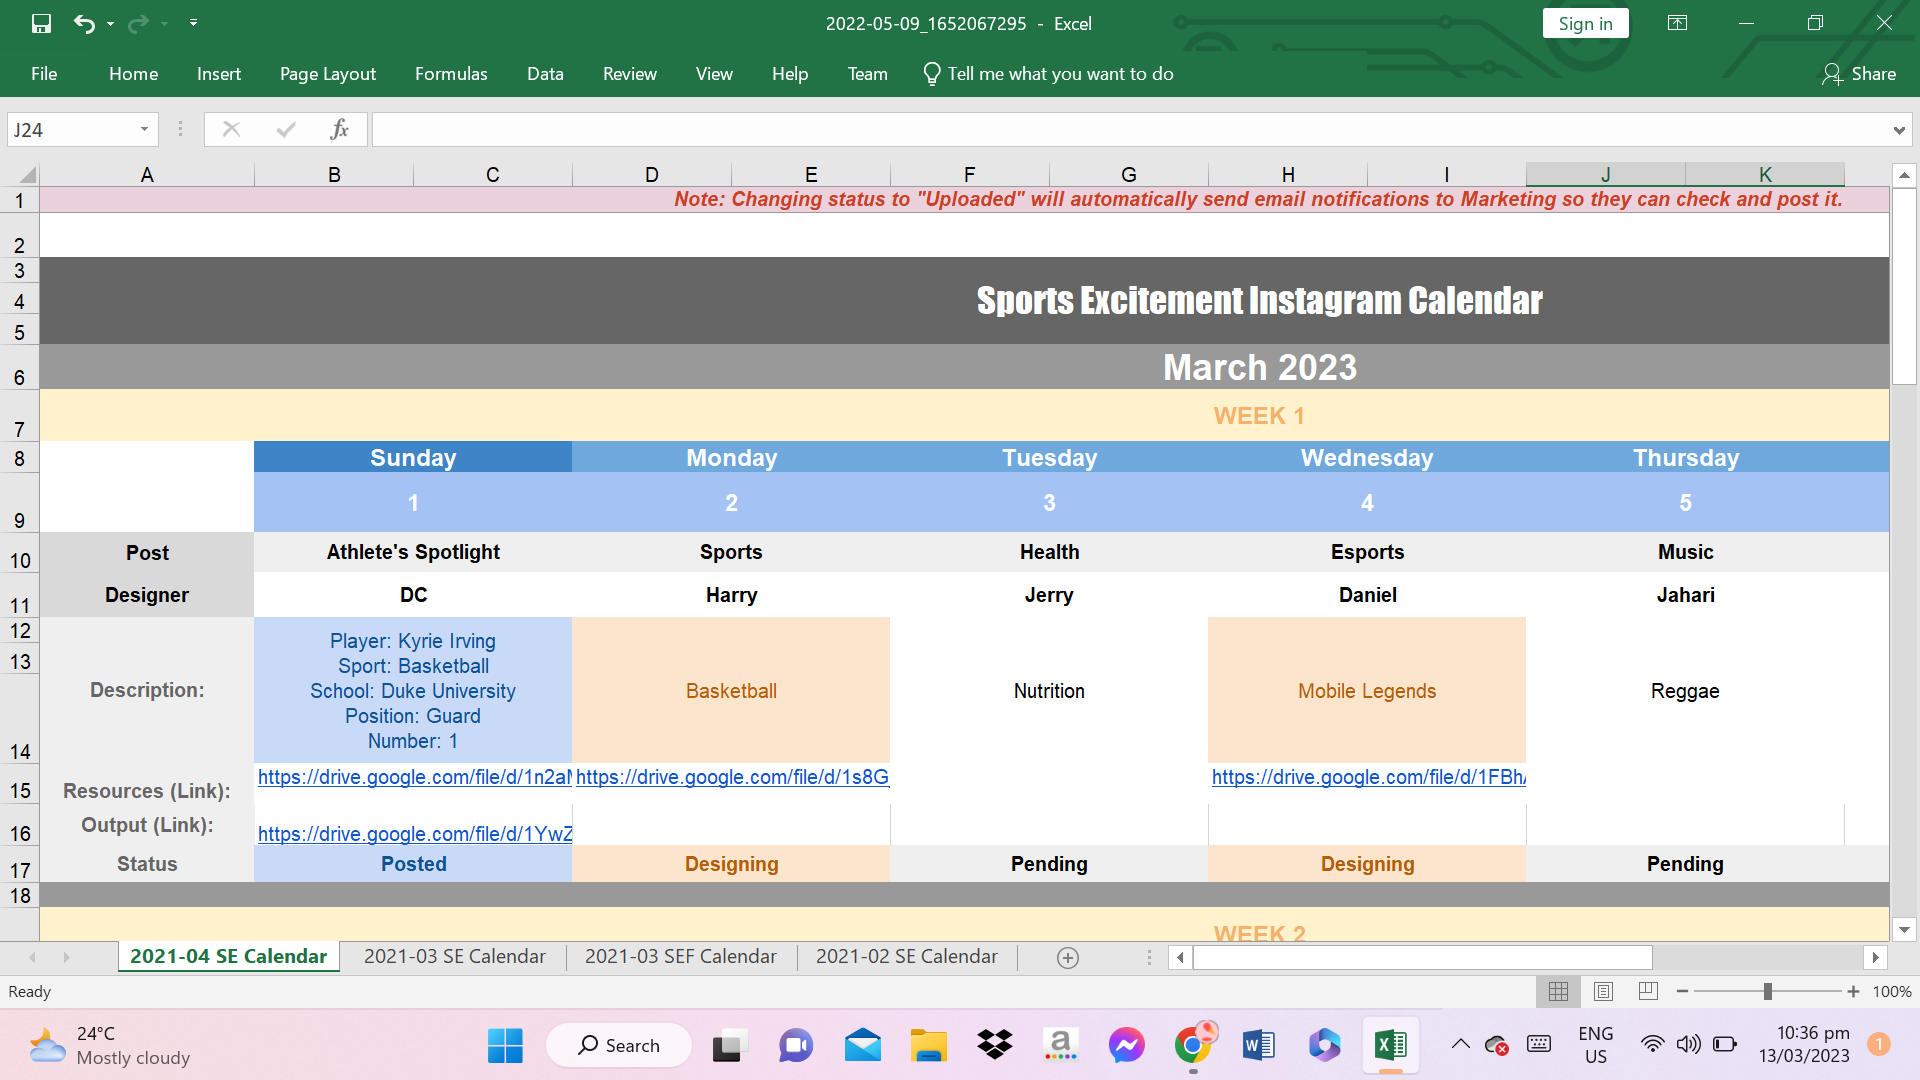Click the Save icon in quick access toolbar

tap(41, 23)
